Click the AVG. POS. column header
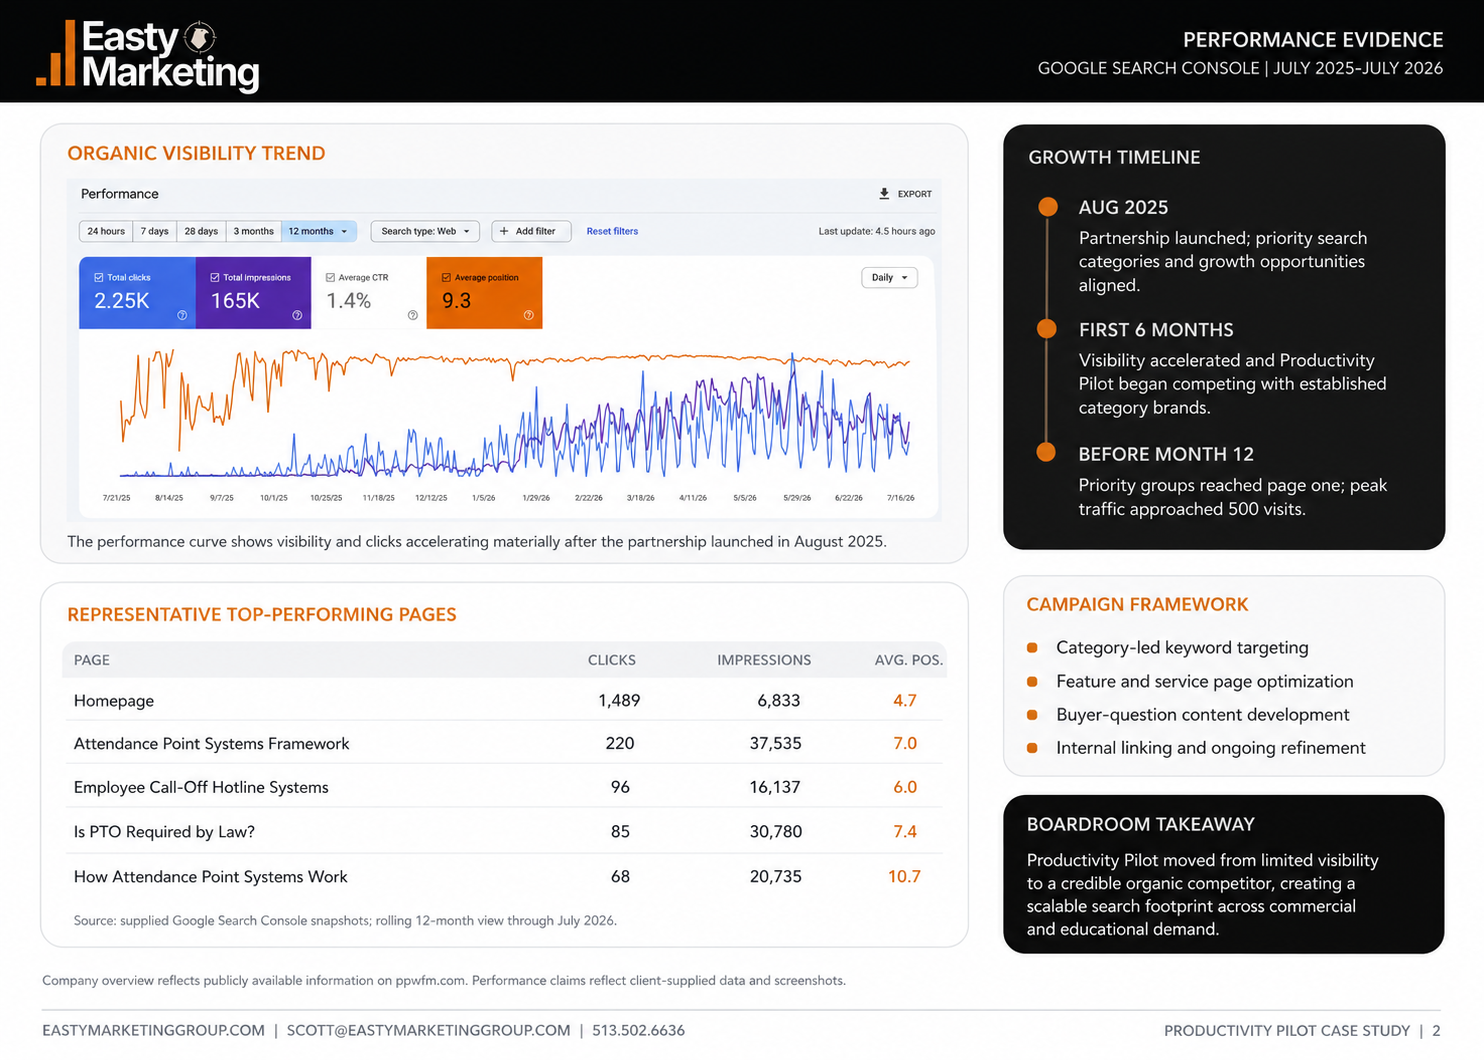Screen dimensions: 1484x1060 click(x=909, y=660)
